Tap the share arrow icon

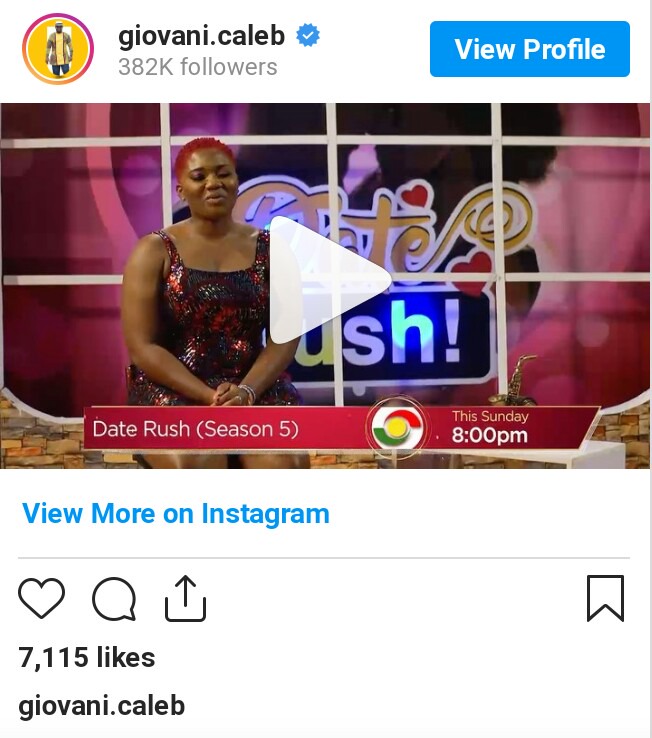click(x=185, y=598)
